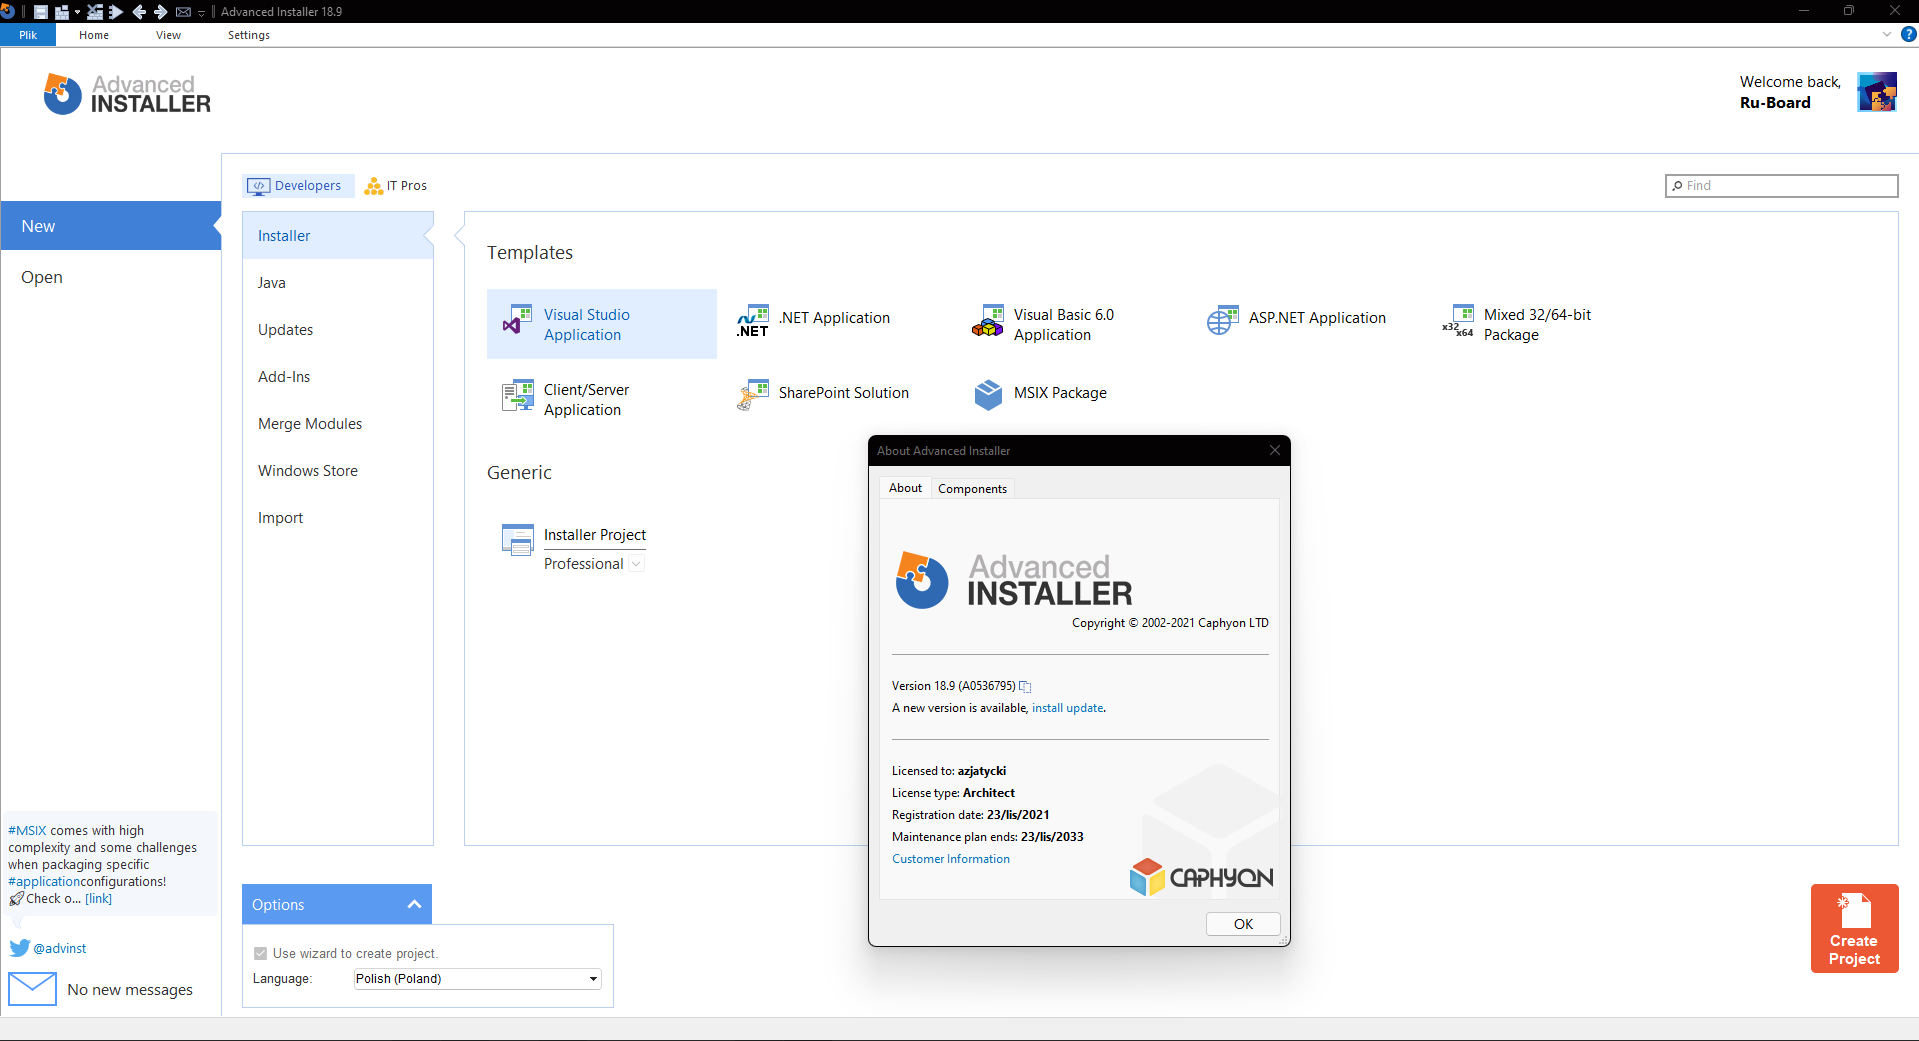
Task: Select the .NET Application template icon
Action: 753,320
